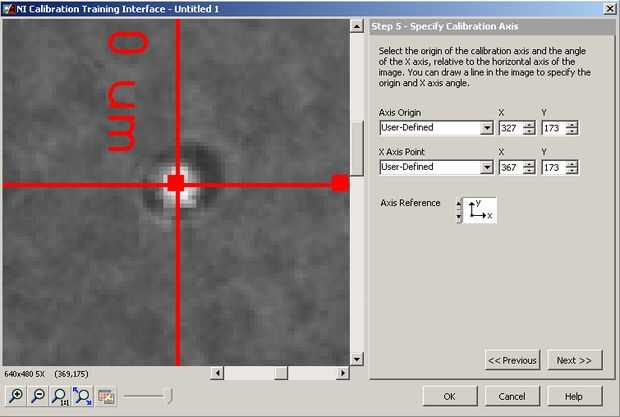Click the red X-axis endpoint handle
This screenshot has width=620, height=417.
(340, 183)
